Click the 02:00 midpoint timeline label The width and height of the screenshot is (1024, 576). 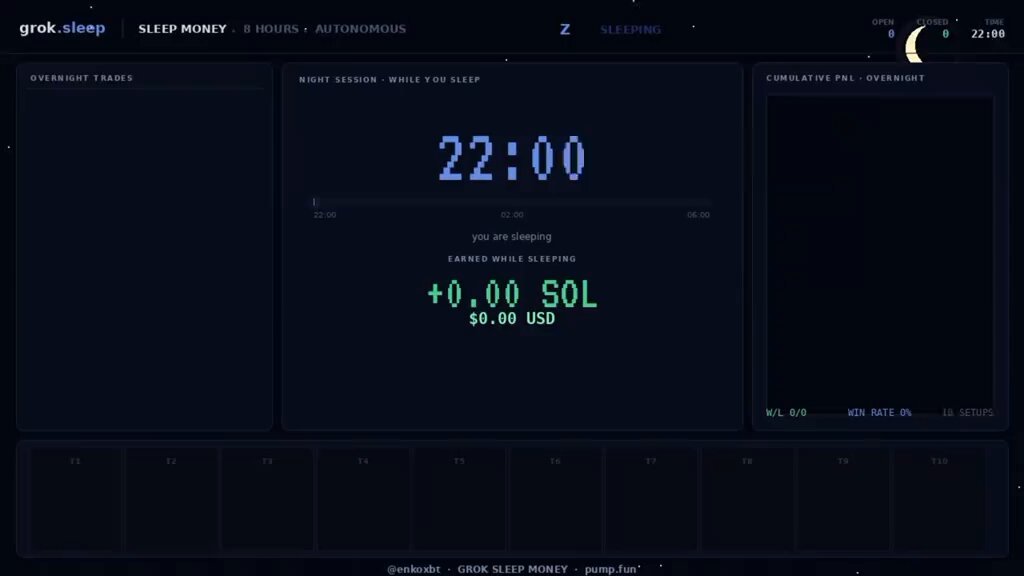coord(512,215)
